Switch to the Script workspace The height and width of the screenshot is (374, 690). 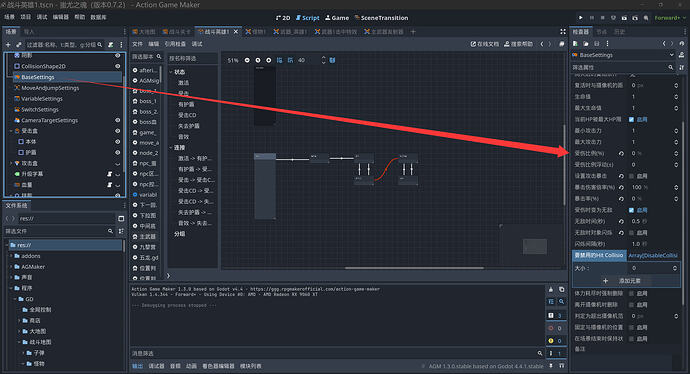pos(308,18)
